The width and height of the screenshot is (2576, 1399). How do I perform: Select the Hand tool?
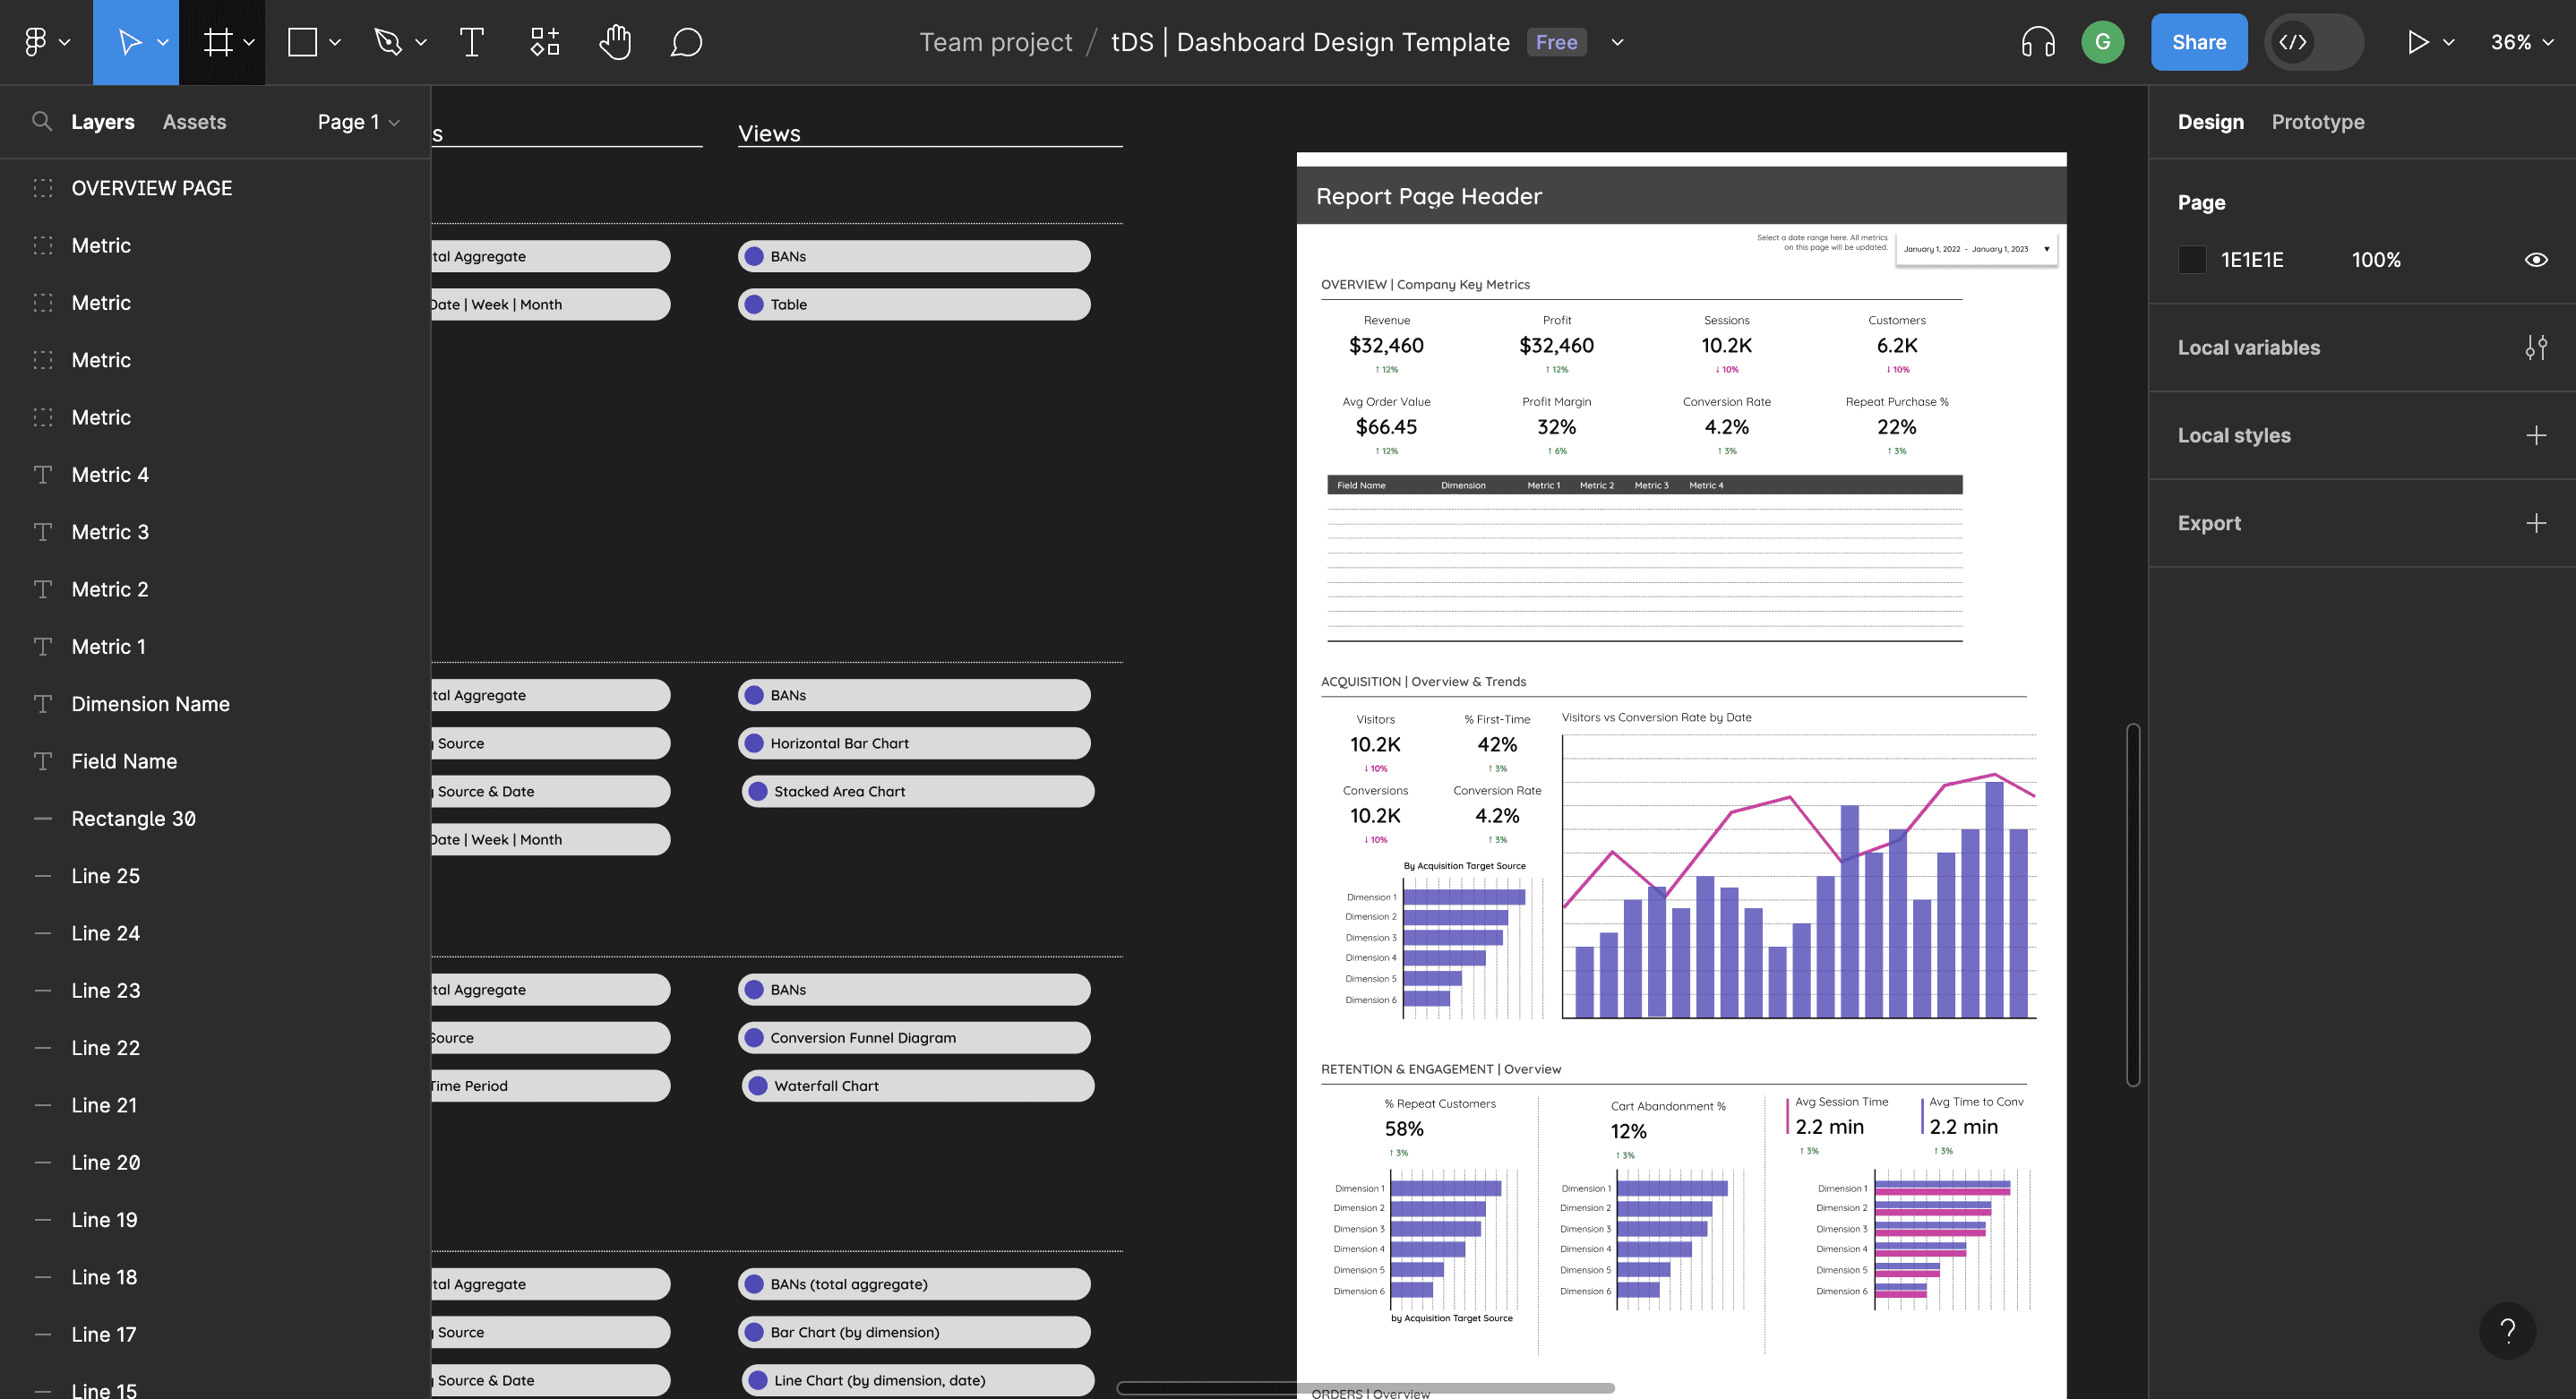615,42
